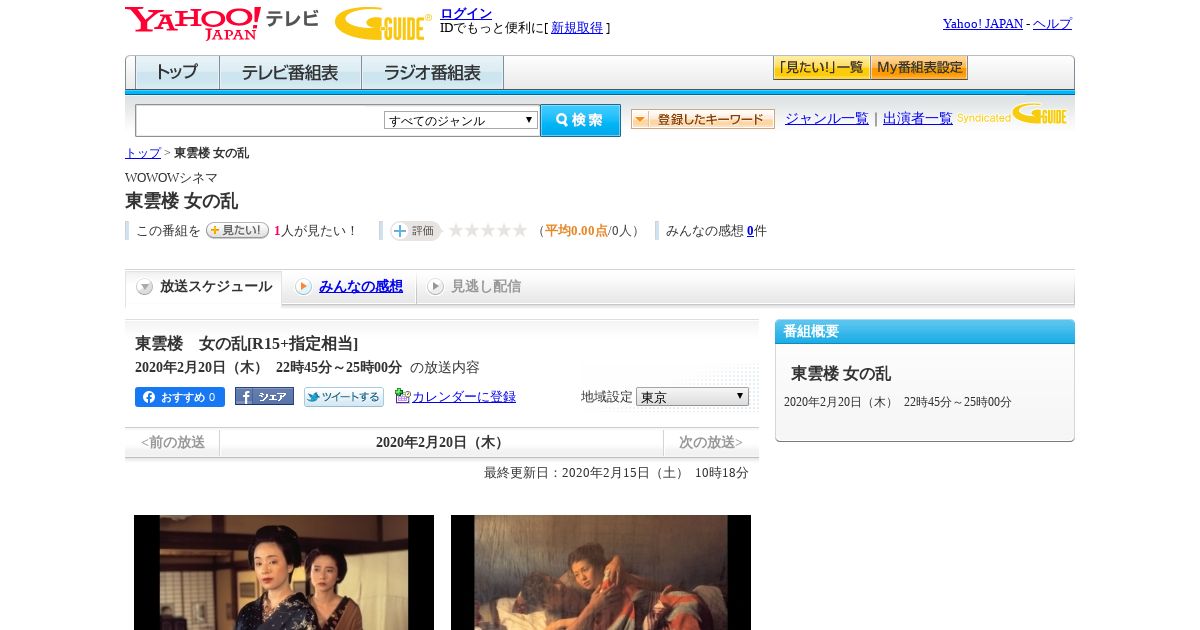
Task: Click the Facebook おすすめ button
Action: (x=180, y=397)
